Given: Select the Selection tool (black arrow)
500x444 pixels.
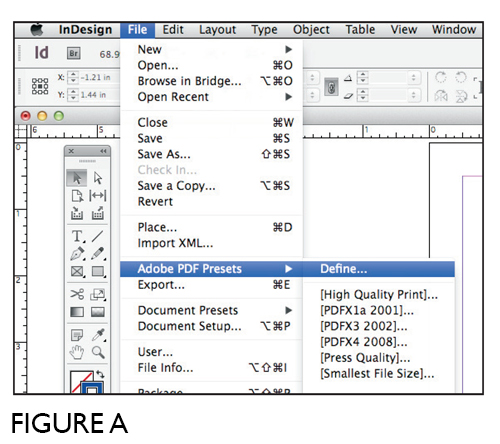Looking at the screenshot, I should point(77,178).
